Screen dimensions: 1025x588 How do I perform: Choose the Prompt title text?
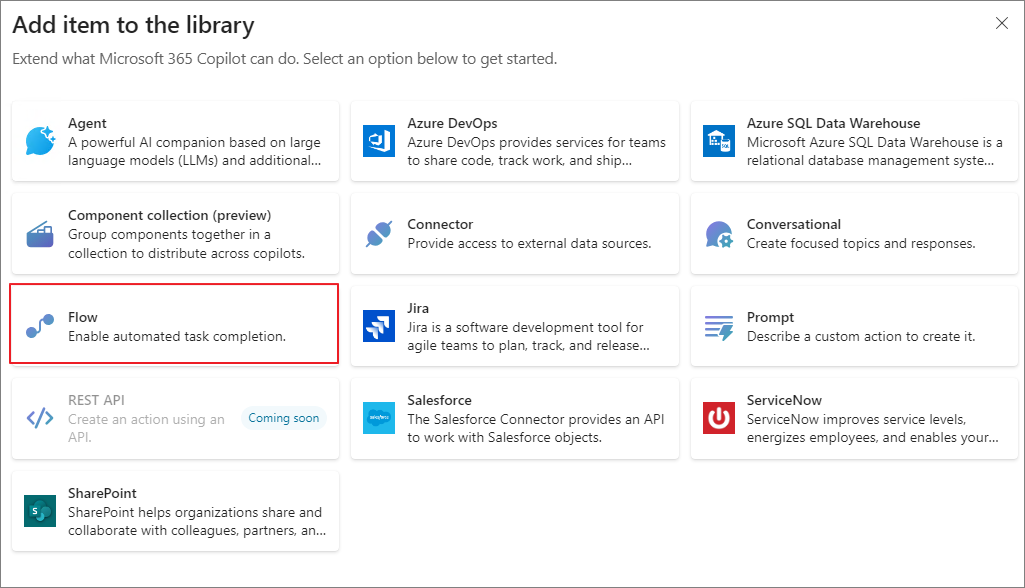pyautogui.click(x=770, y=317)
